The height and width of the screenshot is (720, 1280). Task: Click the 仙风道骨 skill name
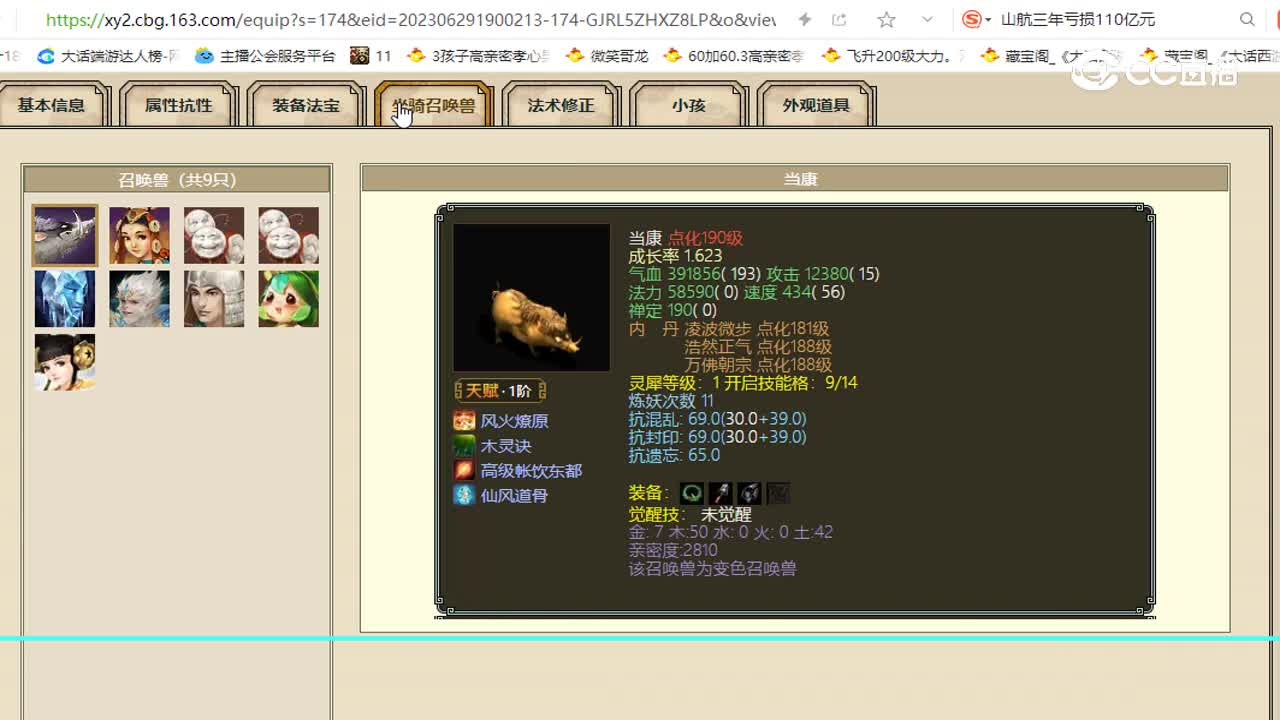[x=514, y=495]
